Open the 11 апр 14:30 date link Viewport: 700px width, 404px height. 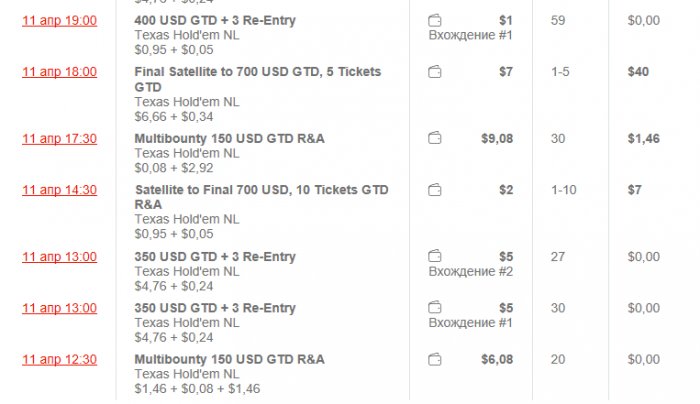click(59, 190)
